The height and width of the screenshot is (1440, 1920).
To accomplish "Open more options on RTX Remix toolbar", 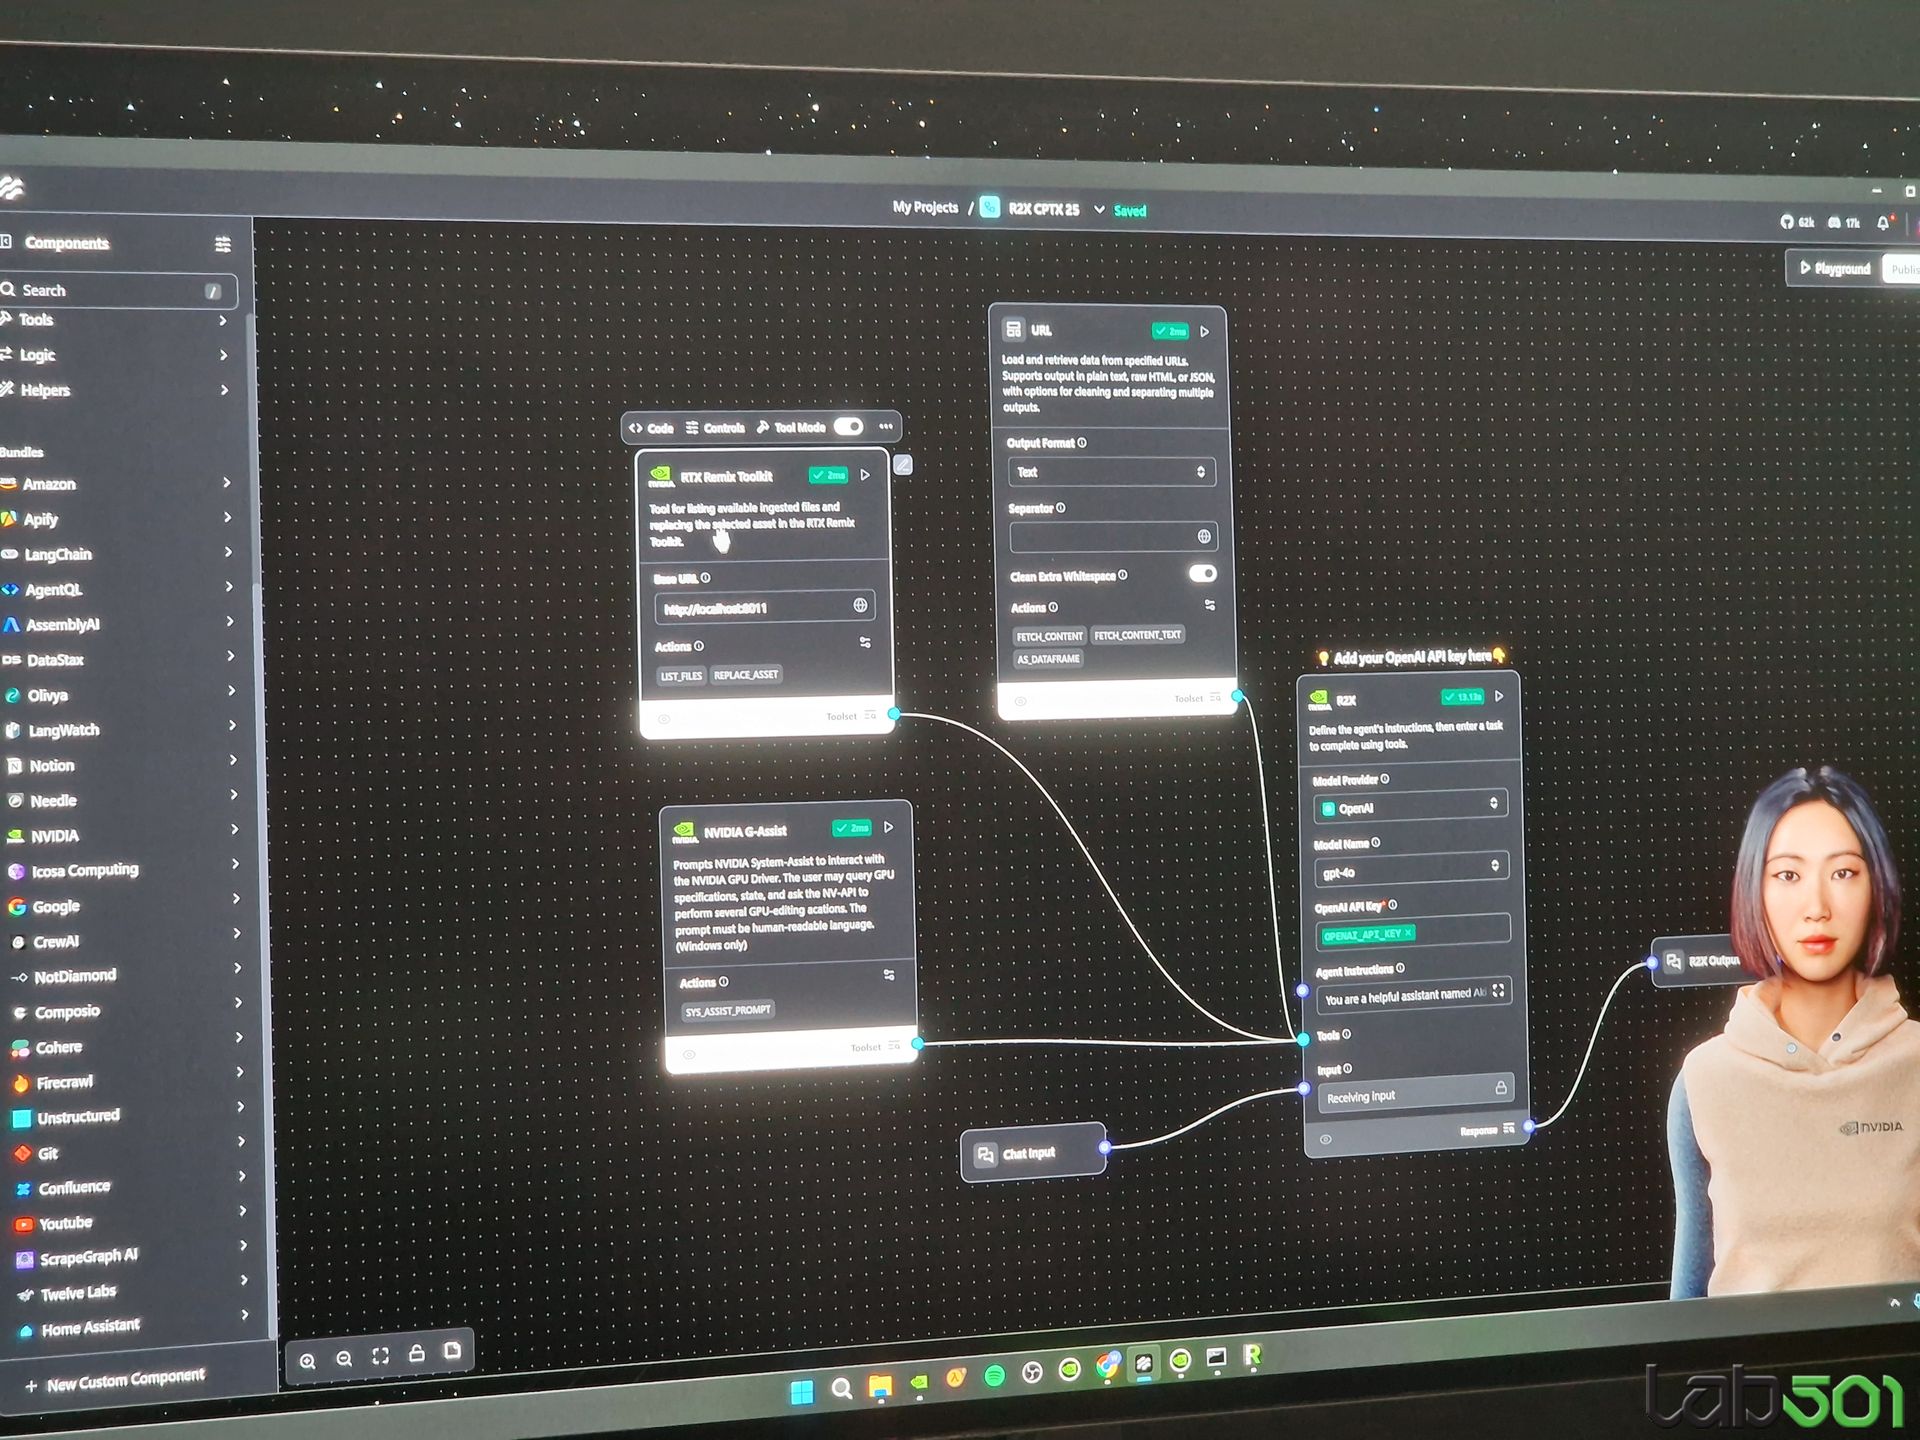I will click(886, 427).
